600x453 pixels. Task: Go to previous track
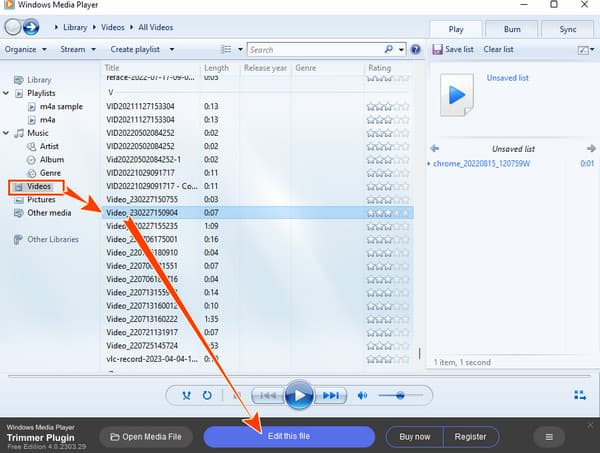(x=265, y=396)
